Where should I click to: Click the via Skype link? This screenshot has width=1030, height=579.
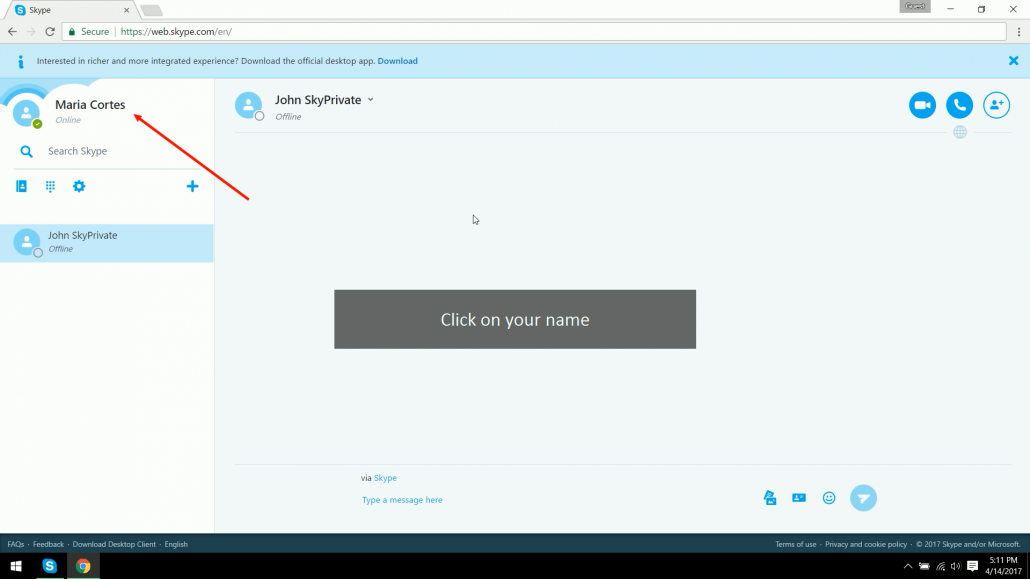(x=385, y=478)
